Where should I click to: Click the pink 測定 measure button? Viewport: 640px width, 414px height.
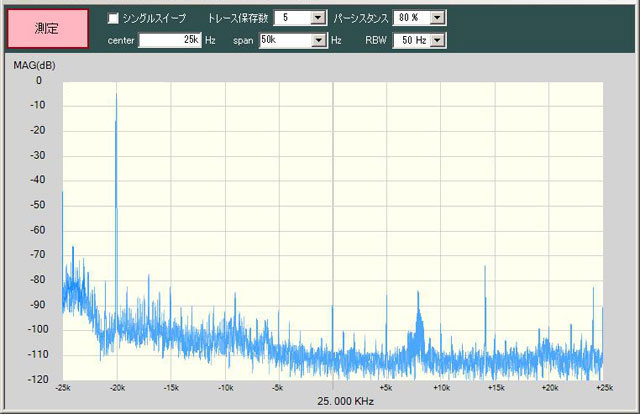[48, 29]
